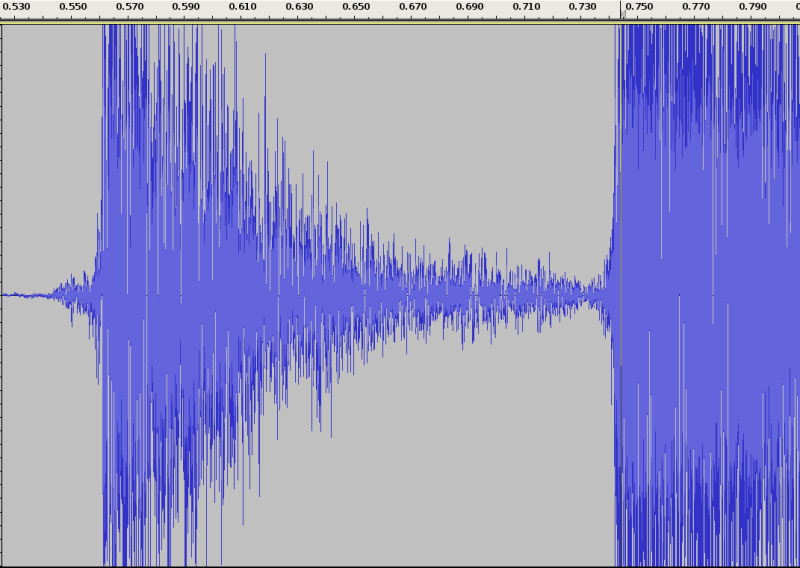800x568 pixels.
Task: Jump to the 0.710 ruler mark
Action: [527, 8]
